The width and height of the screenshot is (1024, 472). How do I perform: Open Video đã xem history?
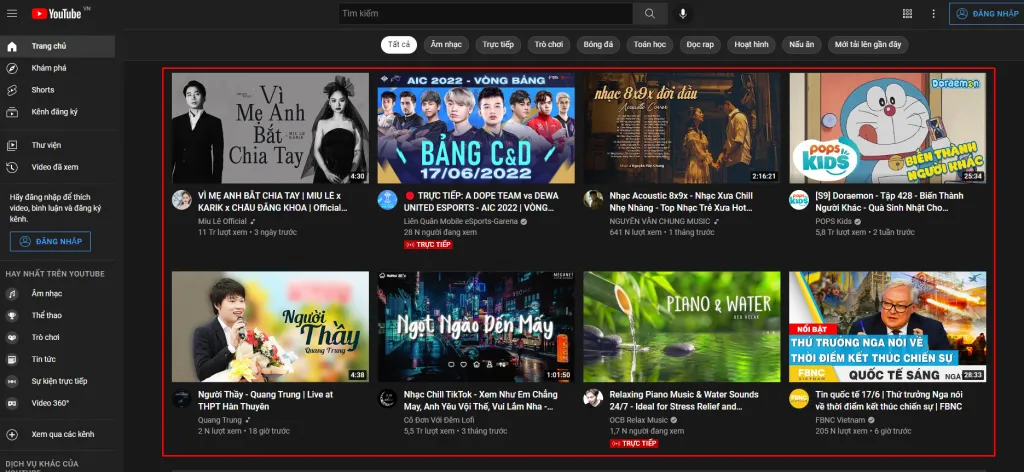pyautogui.click(x=55, y=167)
